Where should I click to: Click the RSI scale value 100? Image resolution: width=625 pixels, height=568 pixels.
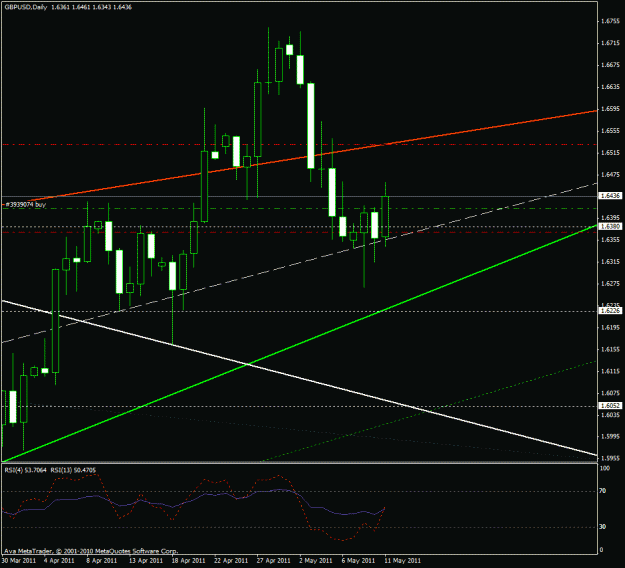coord(605,468)
